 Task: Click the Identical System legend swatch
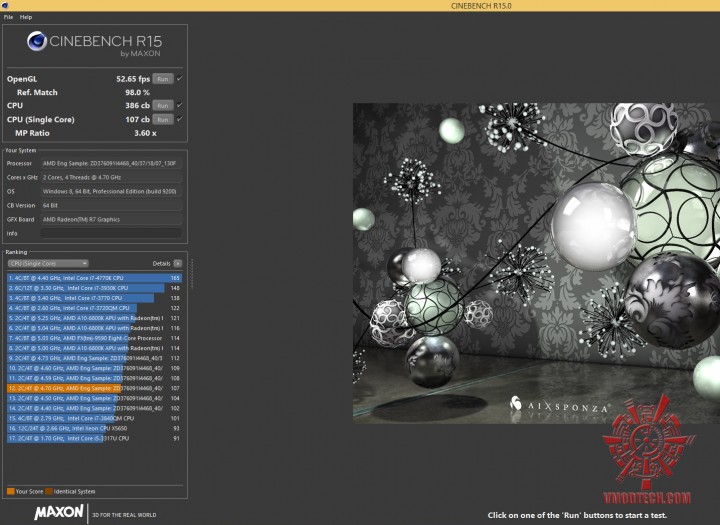coord(49,491)
